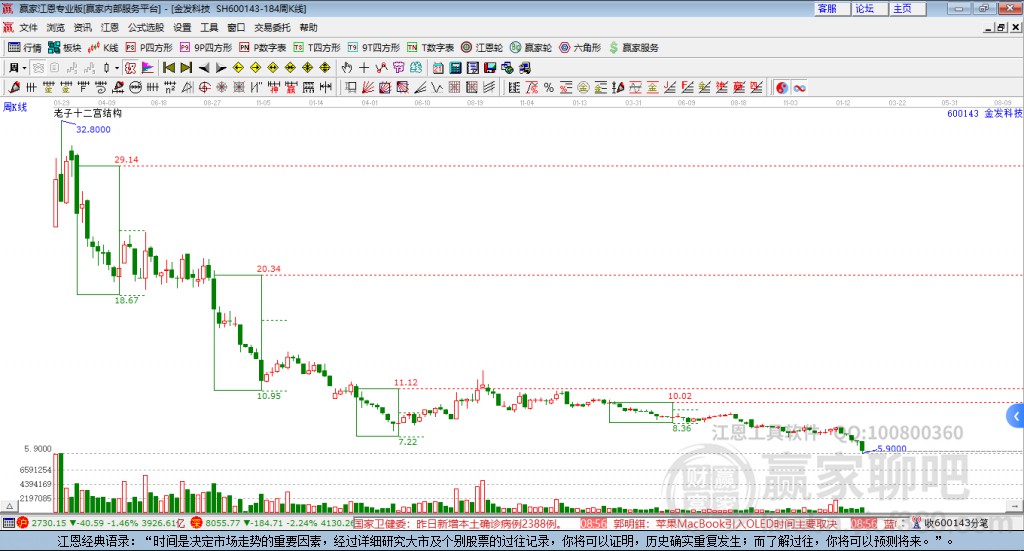Click the save floppy disk icon
The width and height of the screenshot is (1024, 551).
pyautogui.click(x=490, y=68)
